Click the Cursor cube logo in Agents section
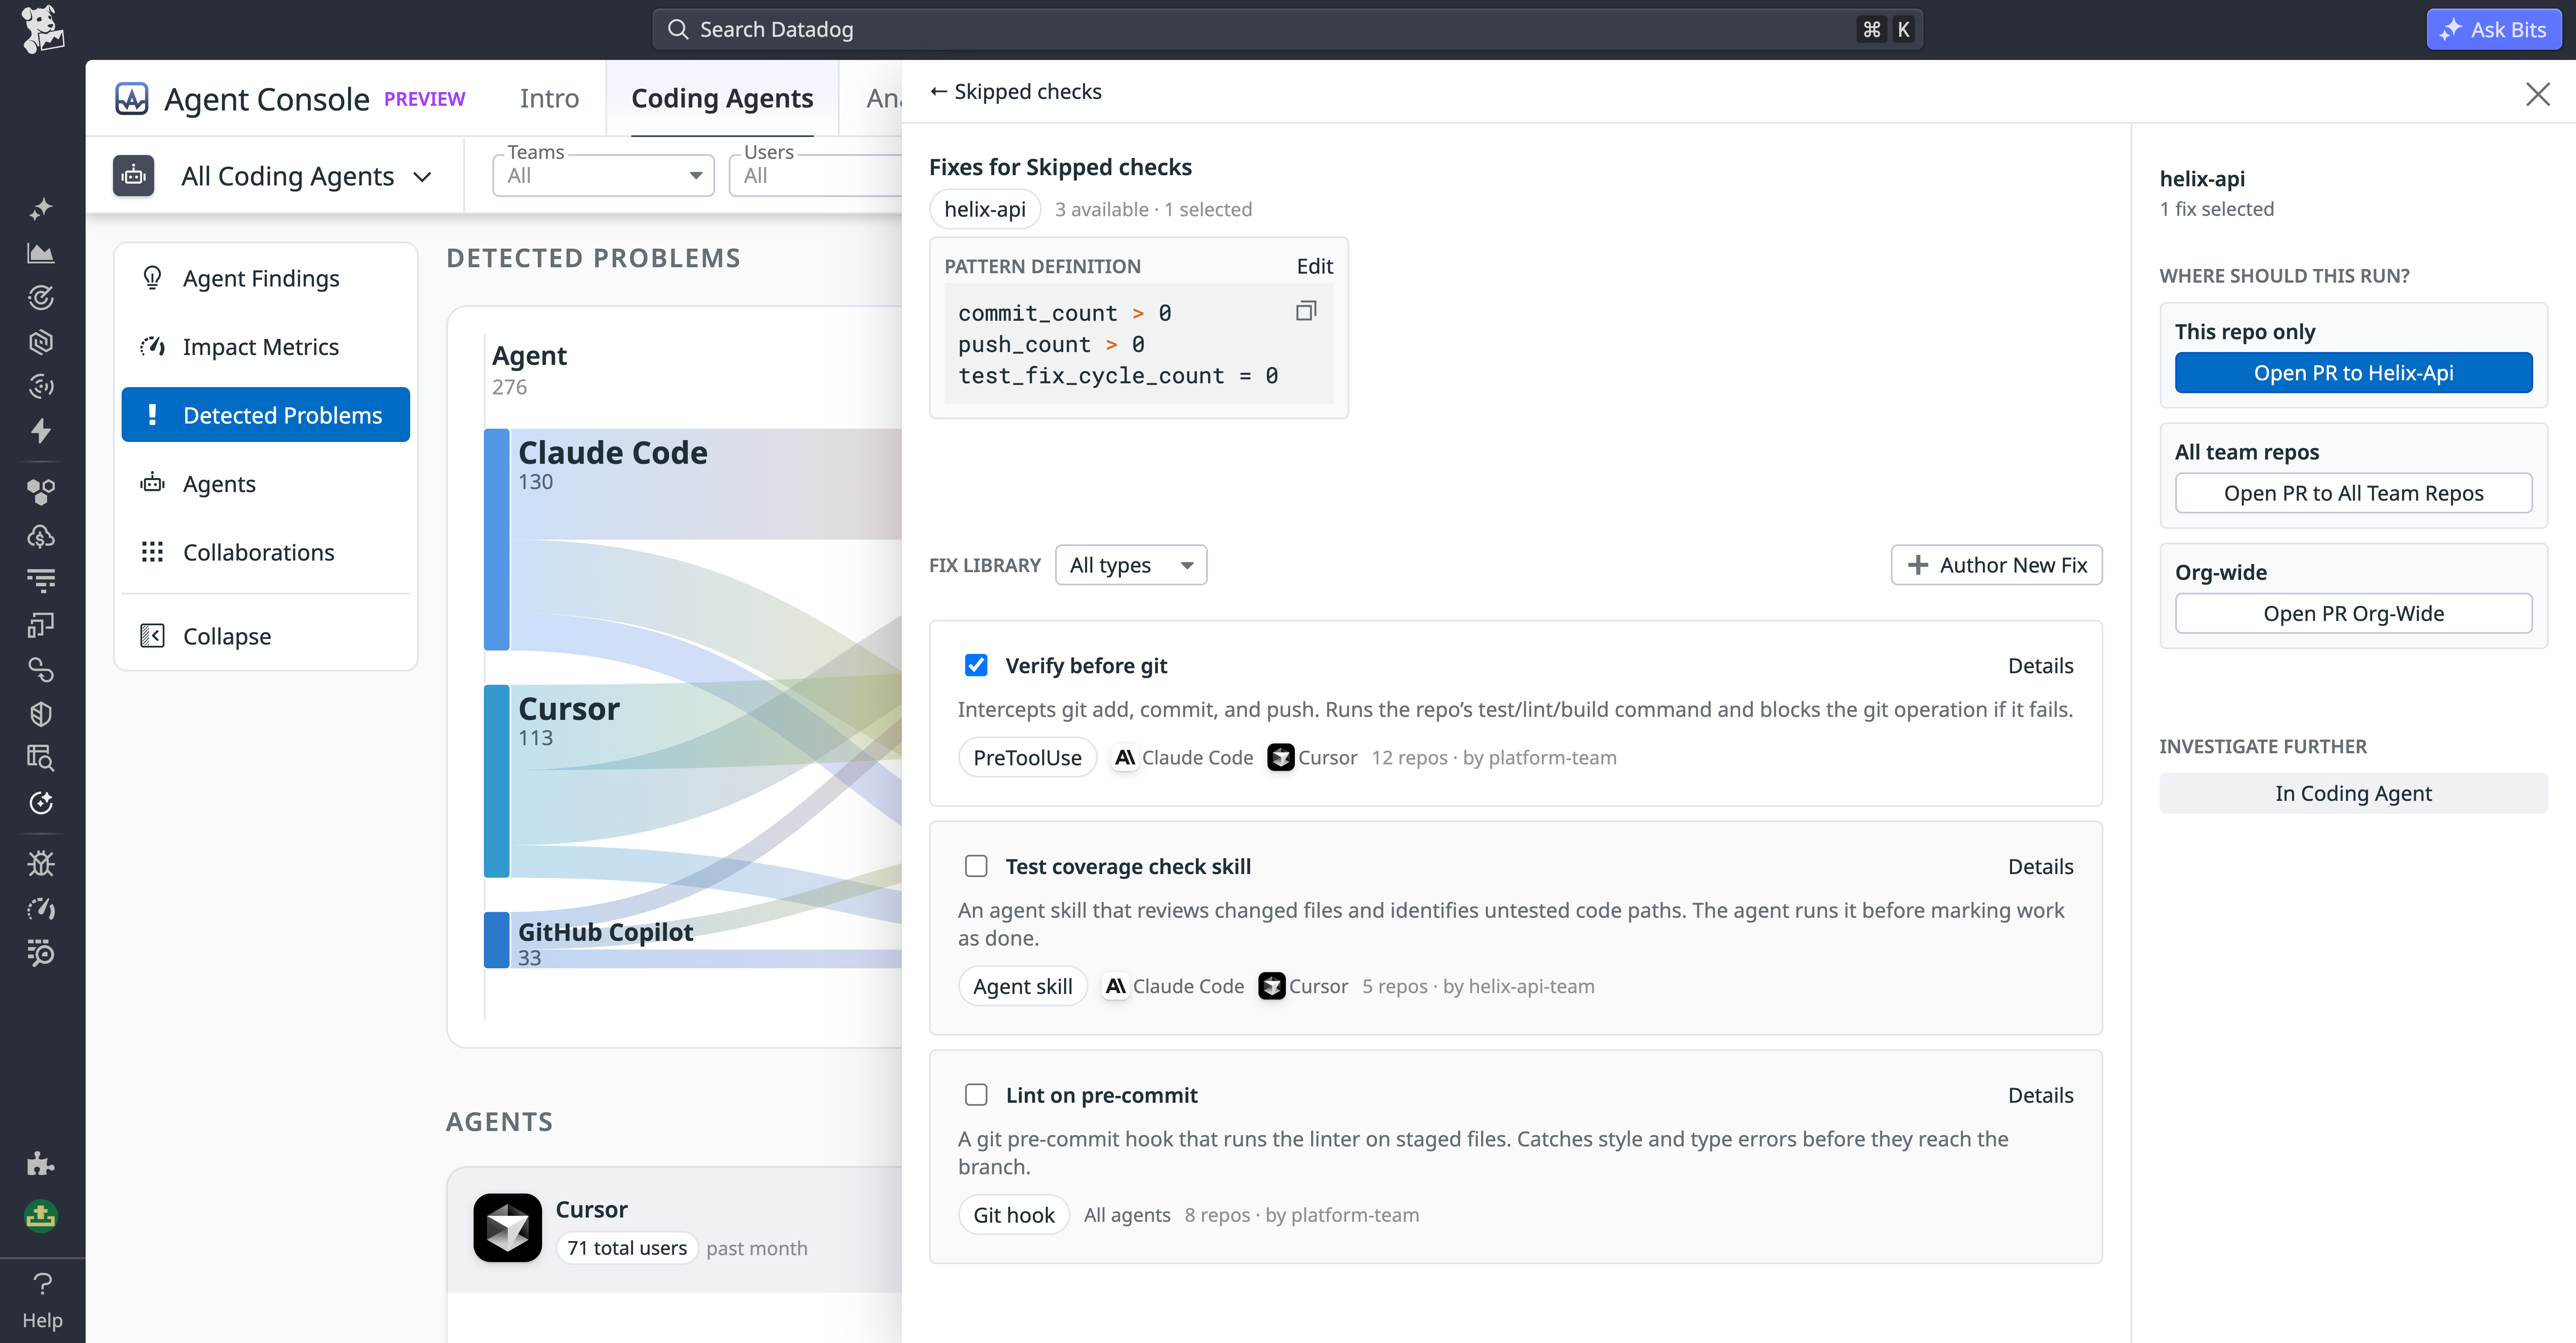This screenshot has height=1343, width=2576. point(507,1227)
